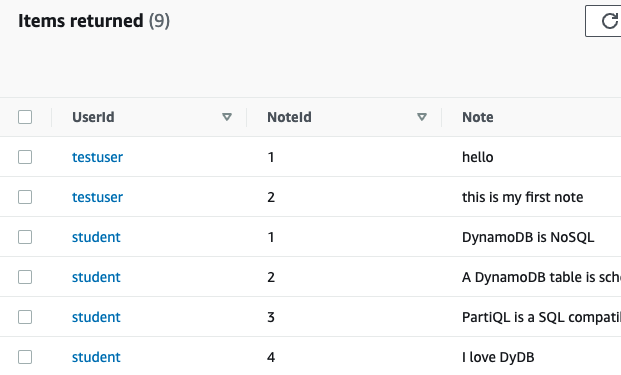Open the UserId column sort dropdown arrow
The width and height of the screenshot is (621, 375).
coord(227,117)
